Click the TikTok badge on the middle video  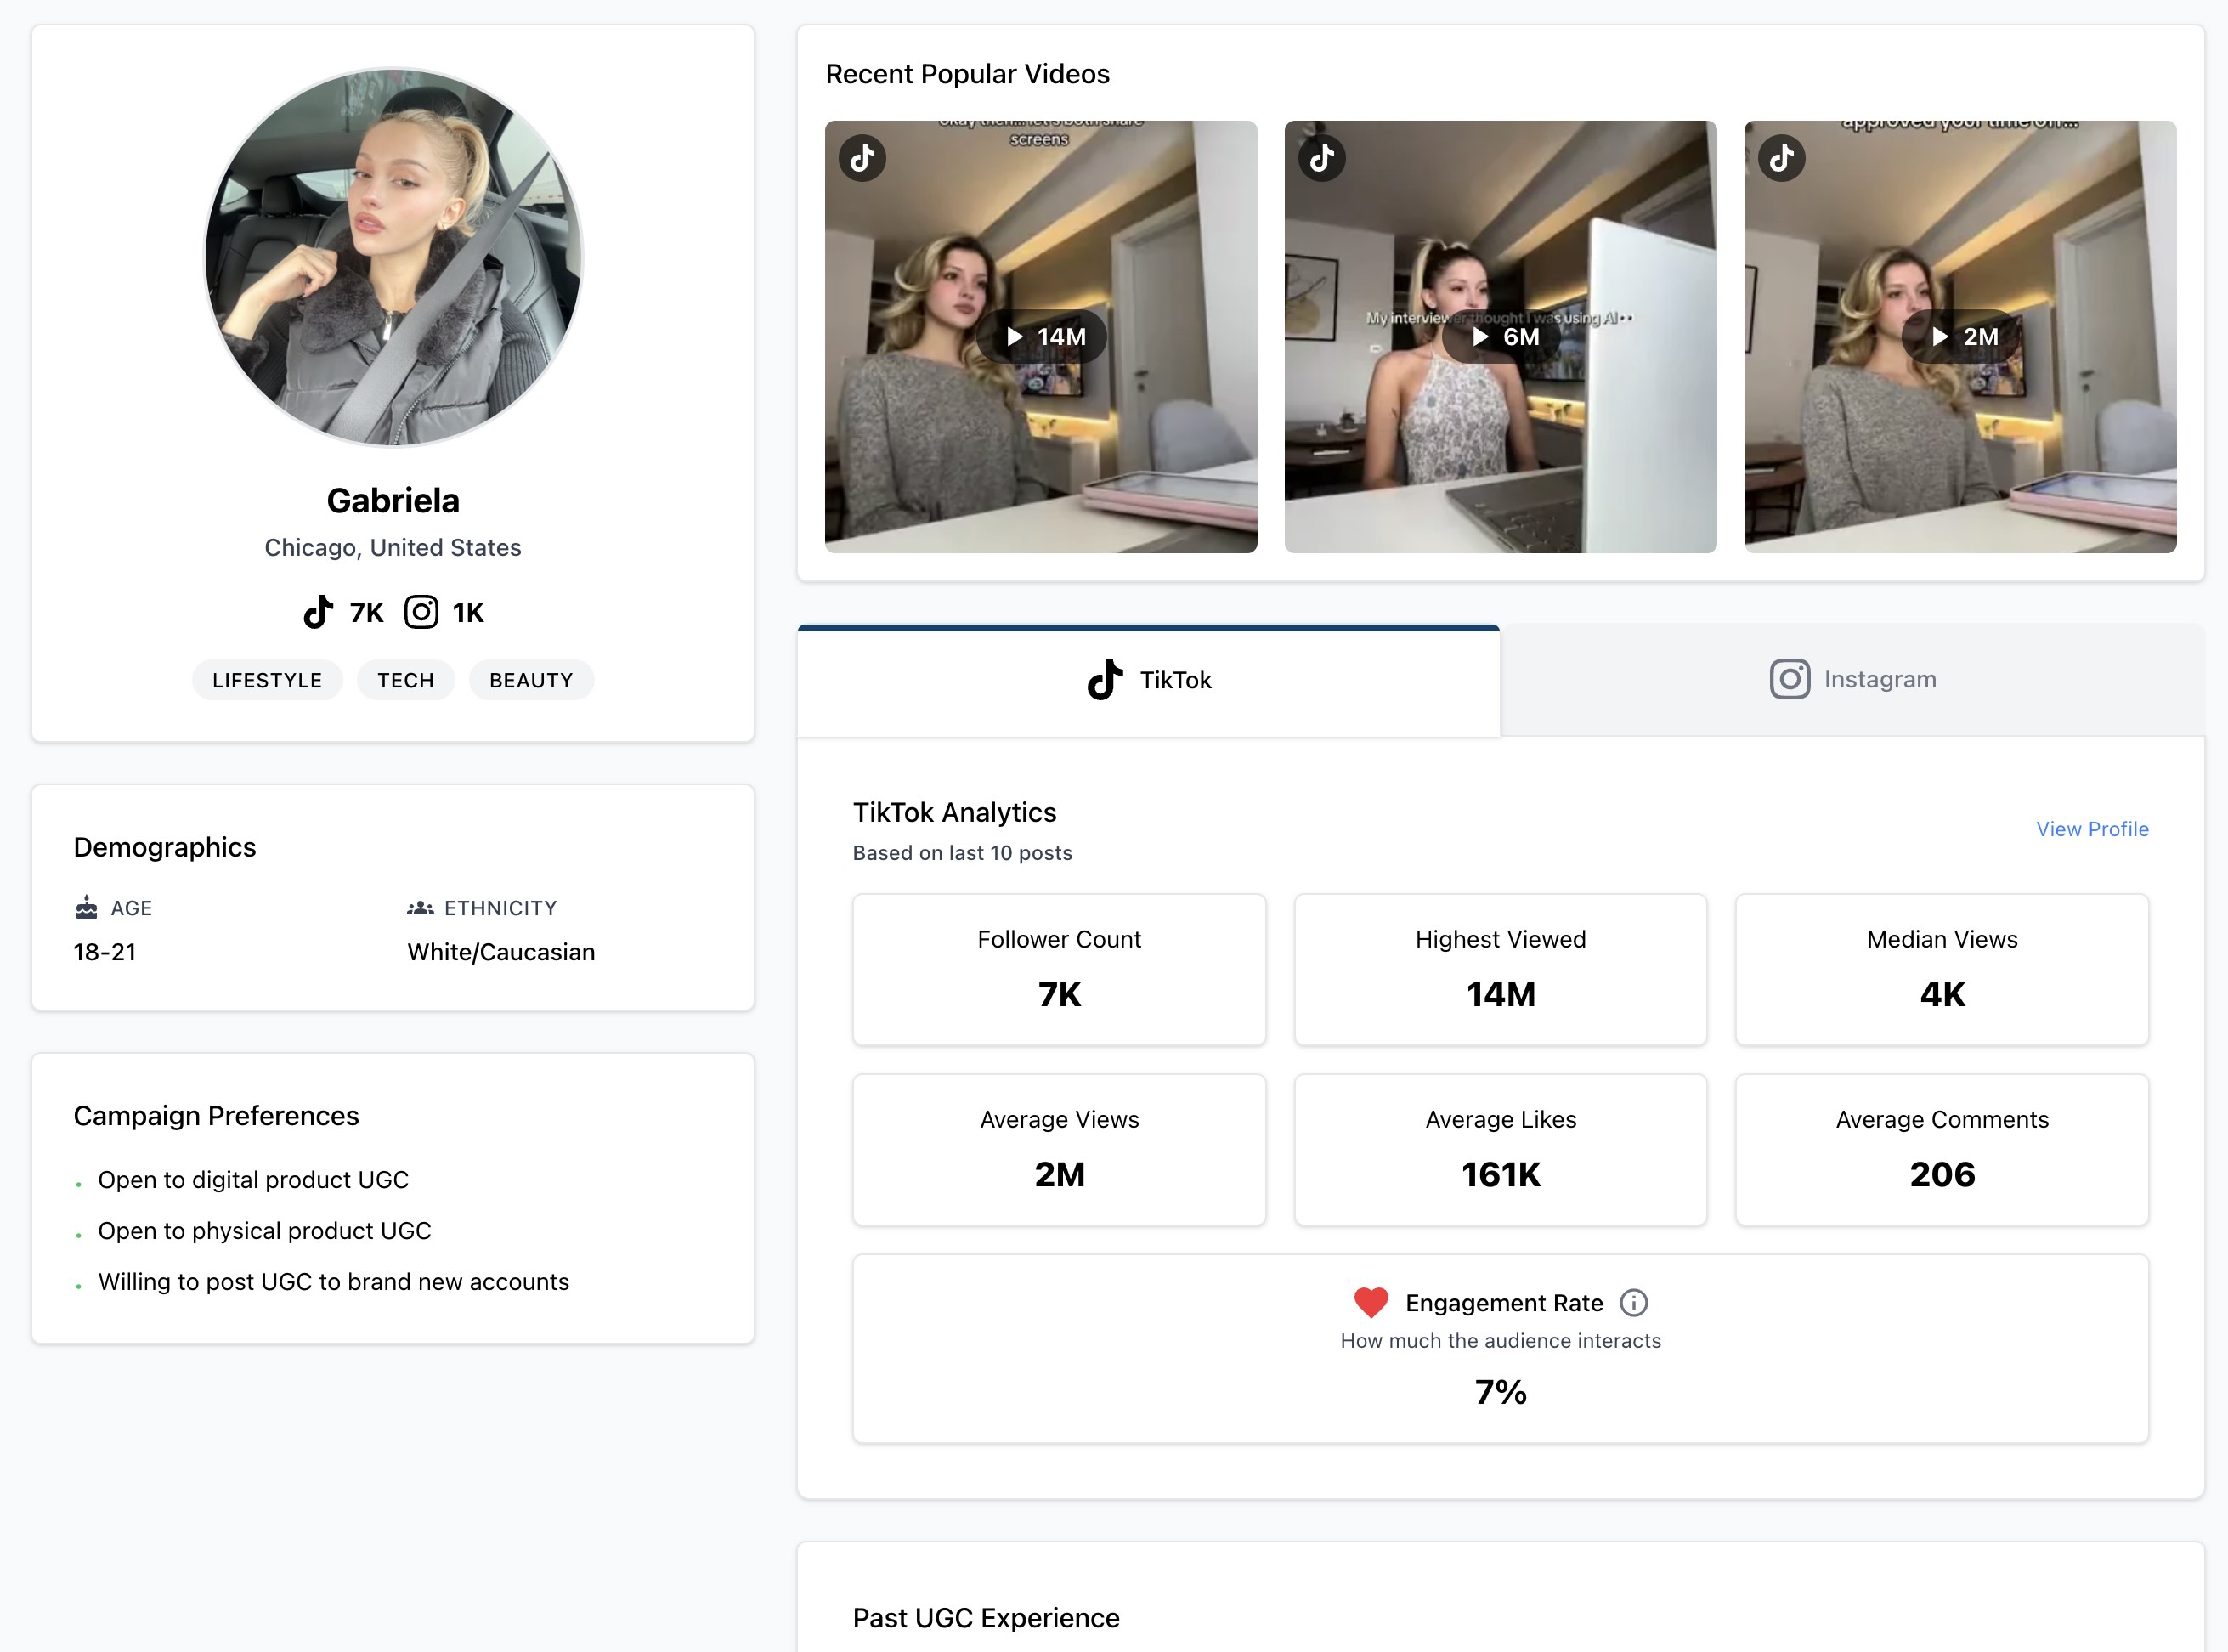click(1322, 157)
